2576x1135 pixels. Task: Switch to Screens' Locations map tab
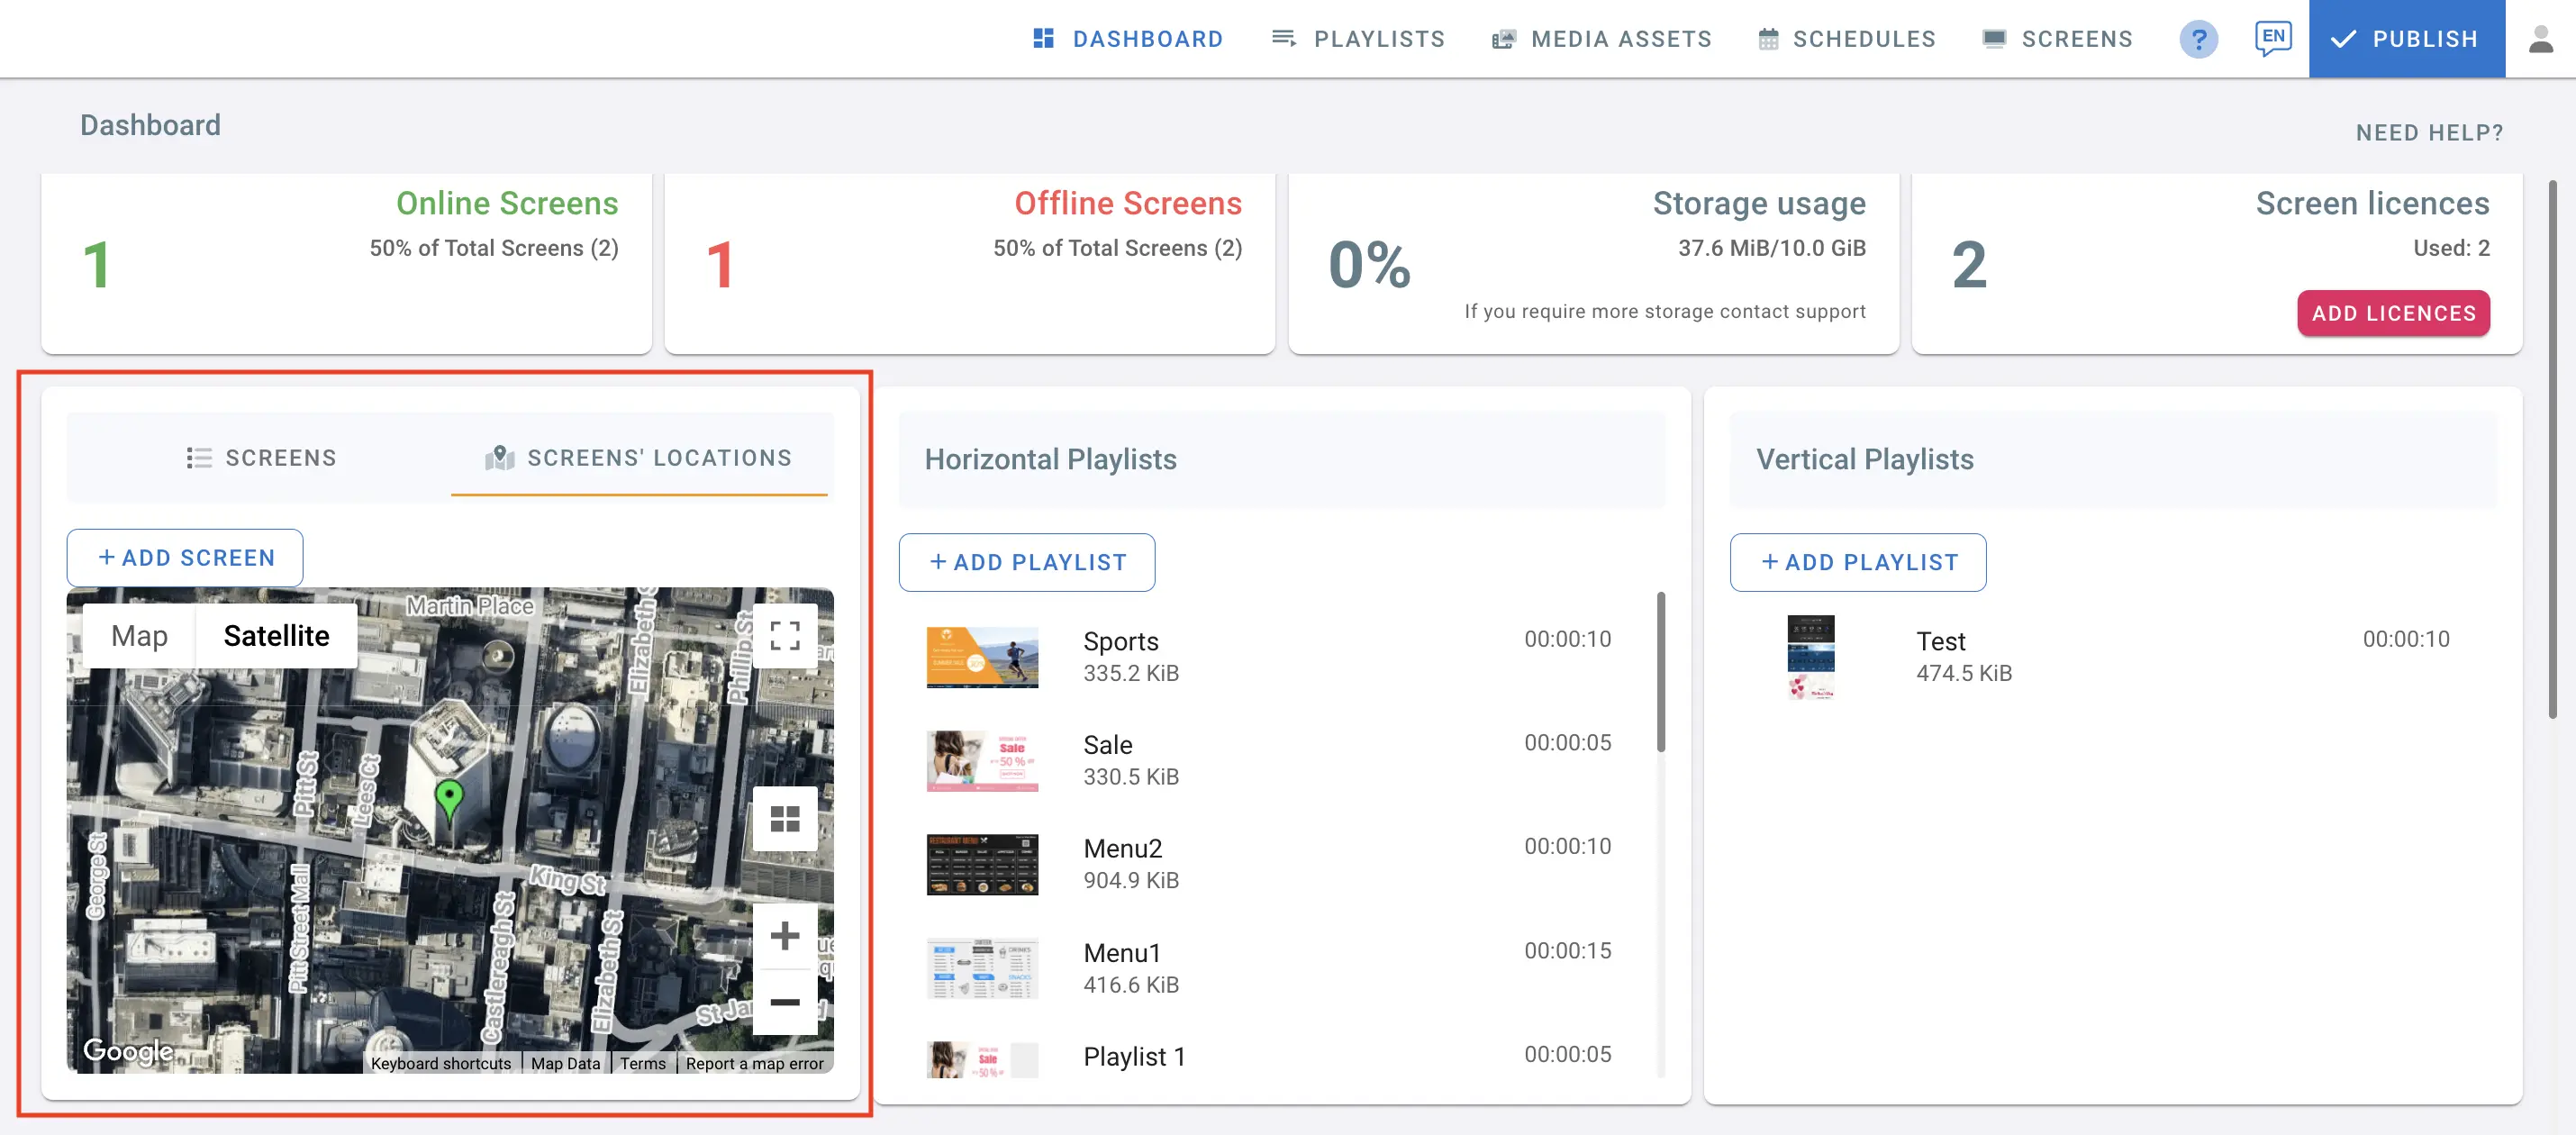639,457
